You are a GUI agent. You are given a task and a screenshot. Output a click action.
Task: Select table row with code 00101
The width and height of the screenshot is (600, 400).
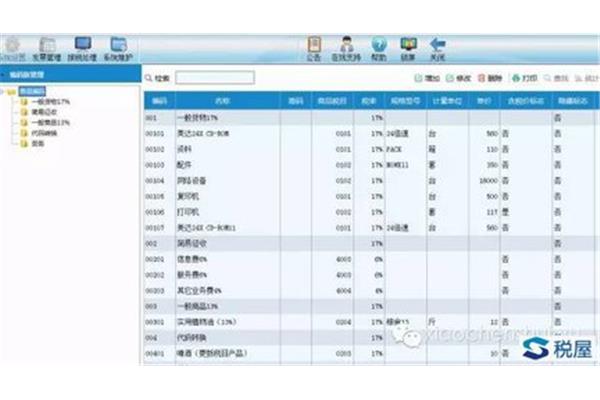pyautogui.click(x=370, y=134)
